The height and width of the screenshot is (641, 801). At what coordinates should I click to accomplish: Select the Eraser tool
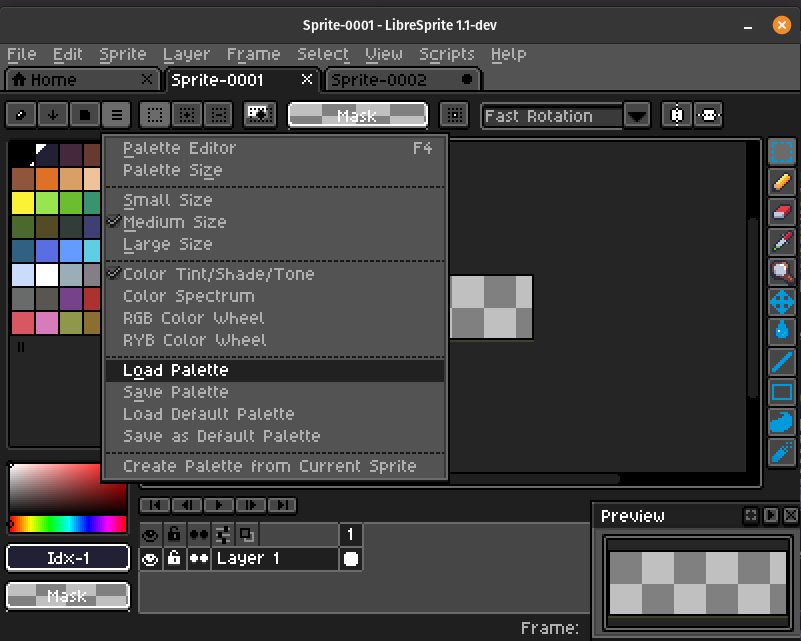coord(782,212)
